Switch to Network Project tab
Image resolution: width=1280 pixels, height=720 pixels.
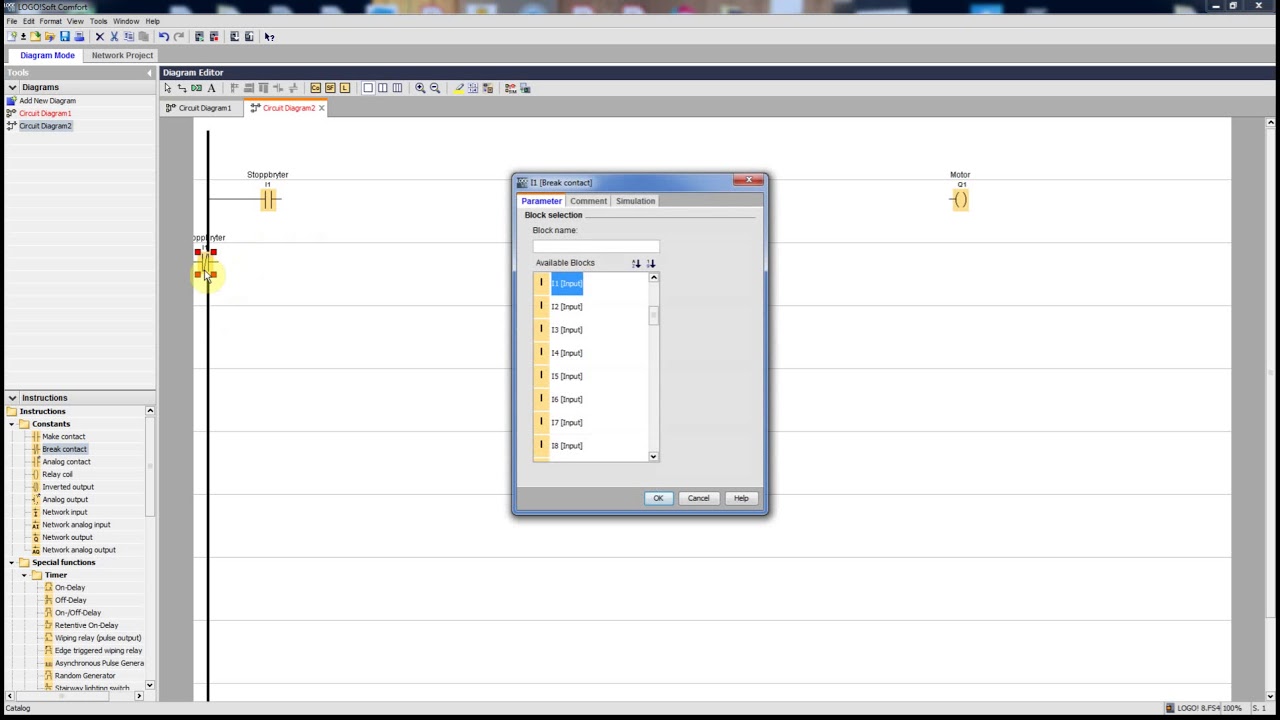pos(122,55)
